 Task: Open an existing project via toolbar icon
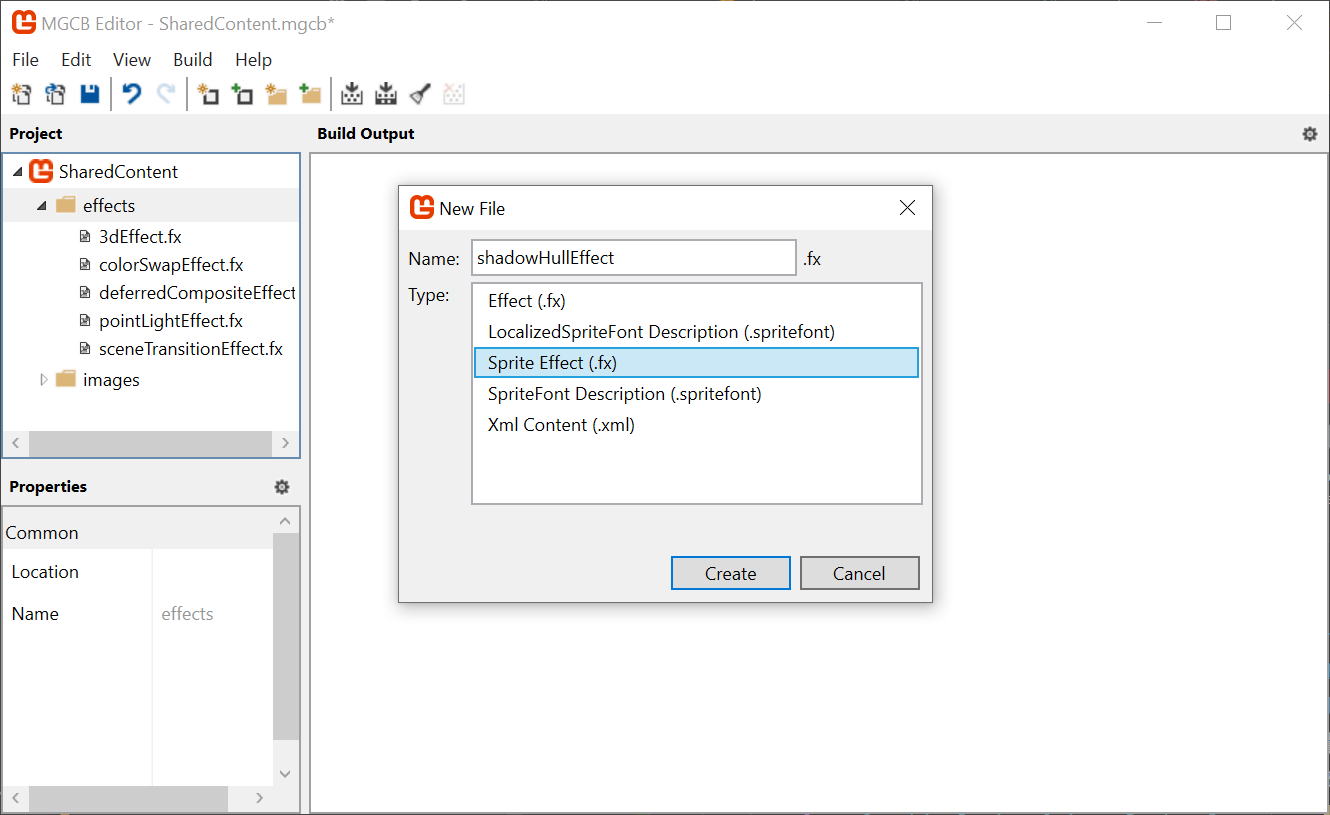55,93
